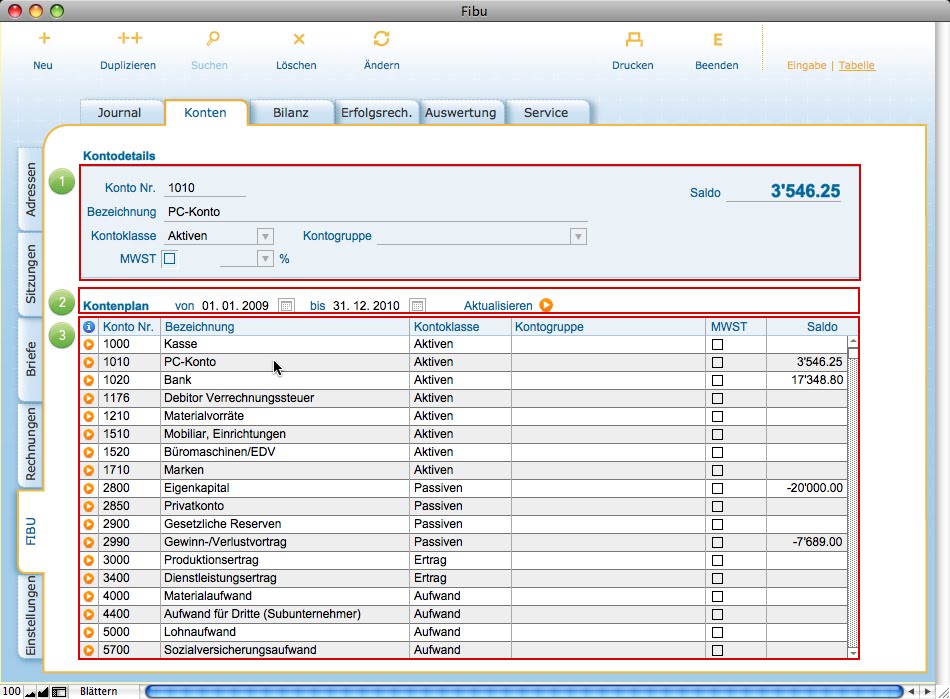Open account 5700 Sozialversicherungsaufwand arrow icon
The height and width of the screenshot is (699, 950).
pyautogui.click(x=89, y=651)
